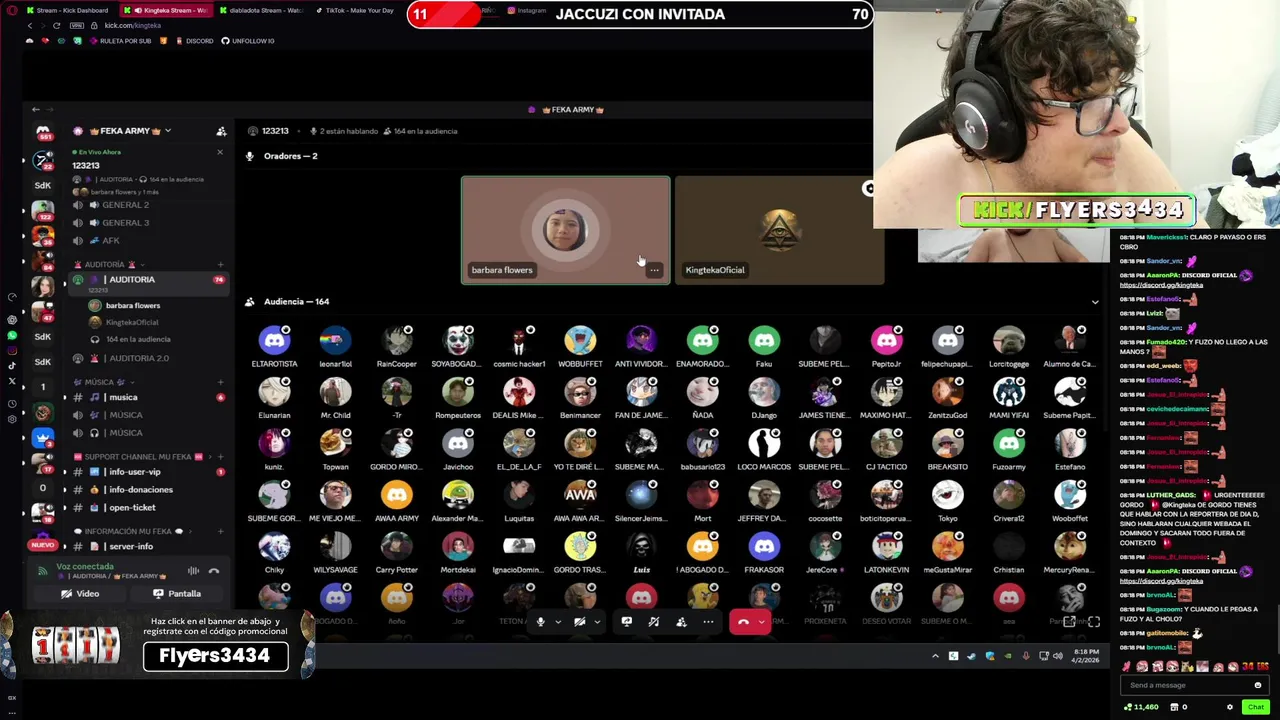Switch to diabladota Stream browser tab
1280x720 pixels.
point(260,10)
